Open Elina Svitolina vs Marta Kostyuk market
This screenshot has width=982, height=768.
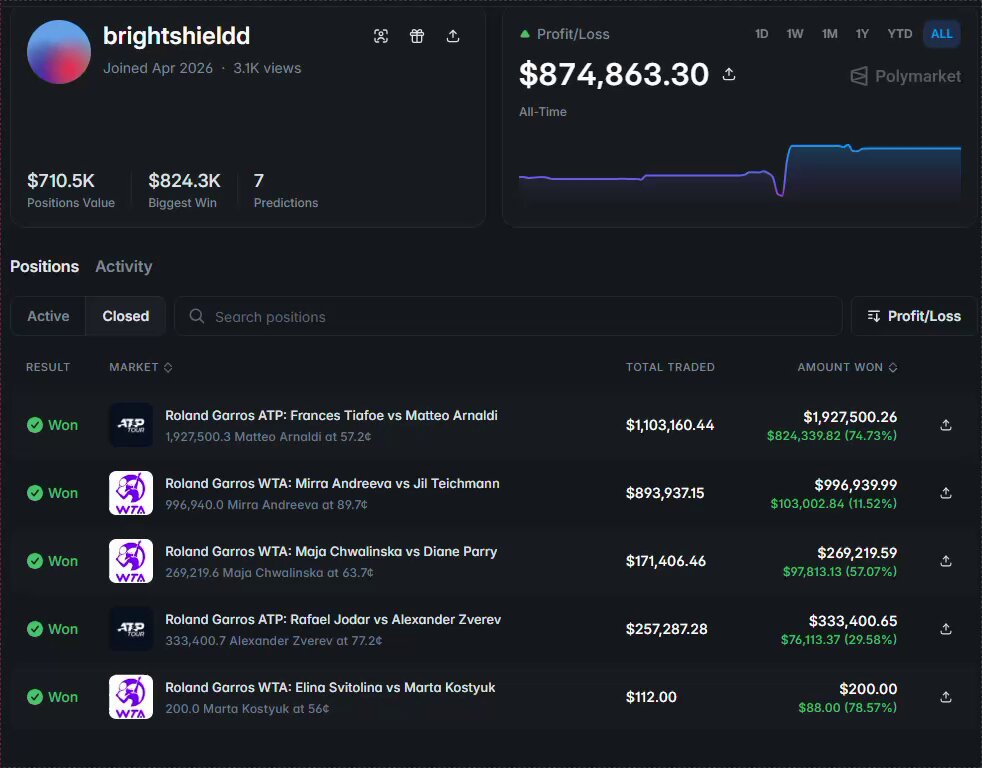[330, 688]
